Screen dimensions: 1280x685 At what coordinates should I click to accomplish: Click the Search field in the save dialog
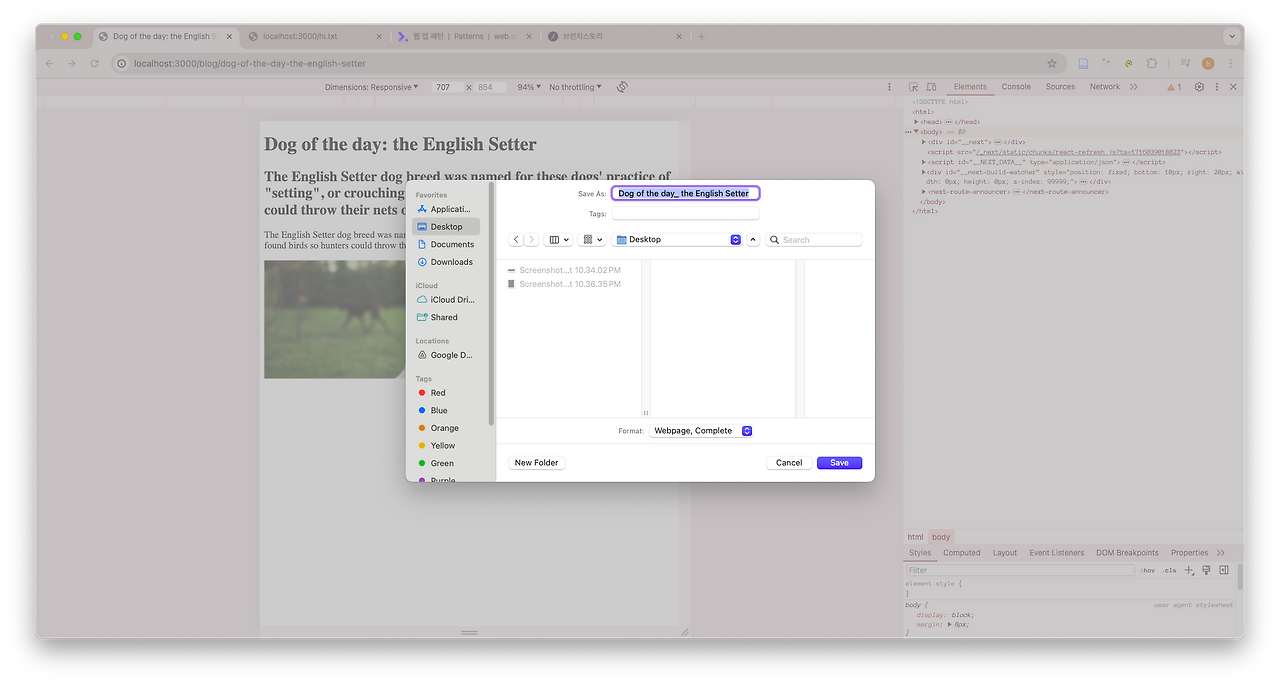[814, 240]
